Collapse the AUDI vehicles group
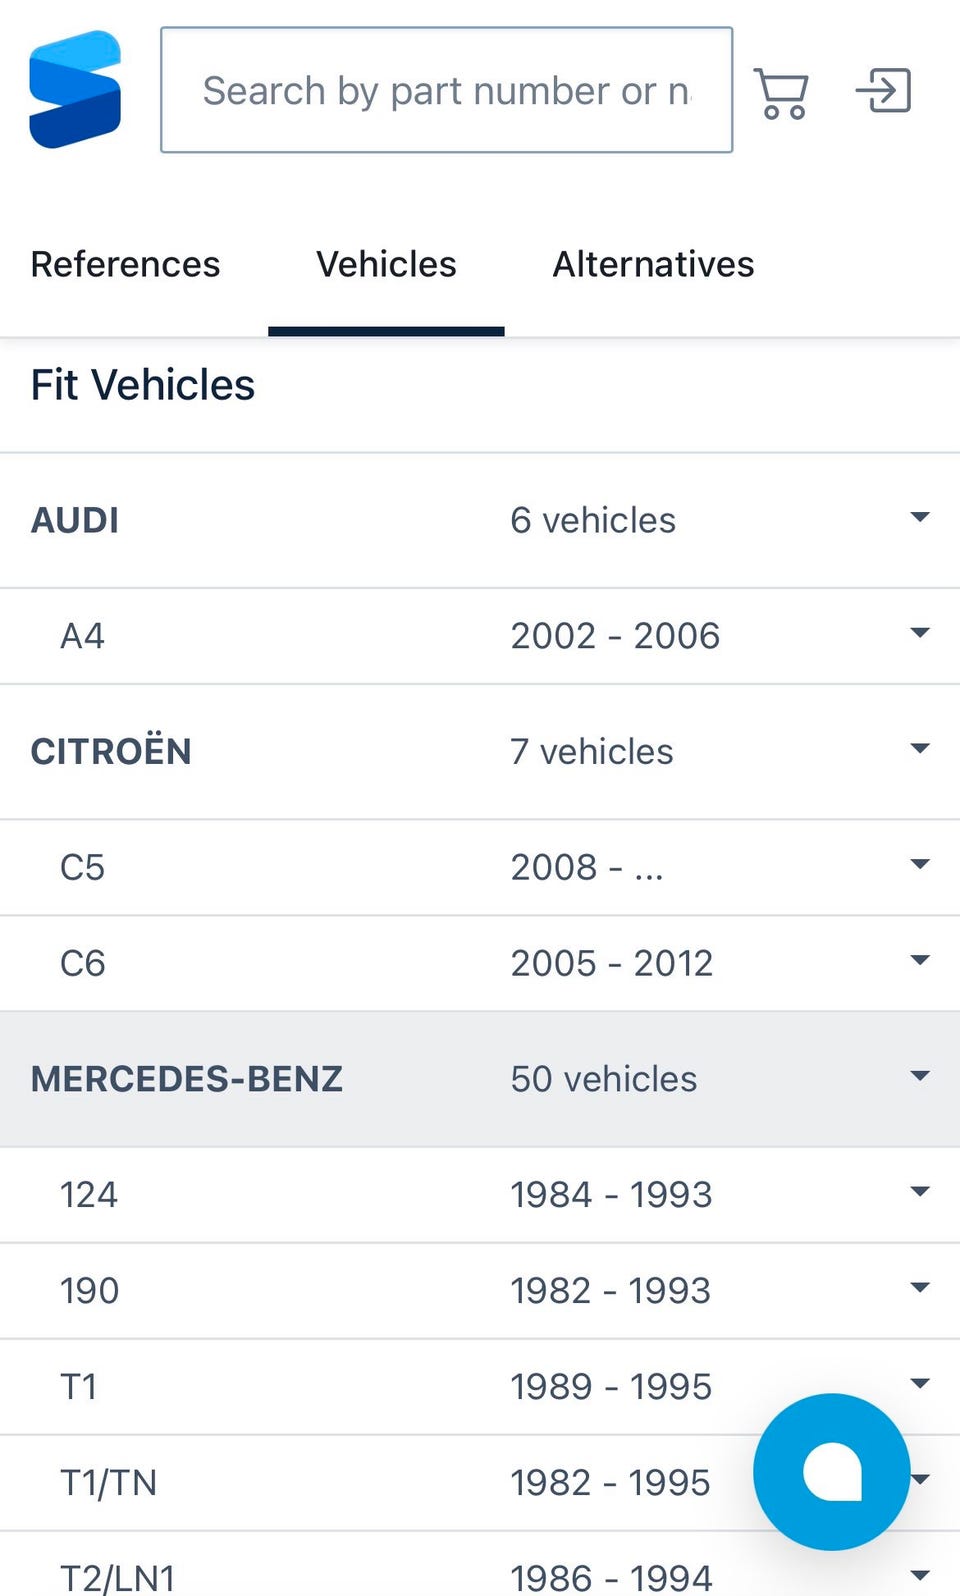The width and height of the screenshot is (960, 1596). point(920,518)
